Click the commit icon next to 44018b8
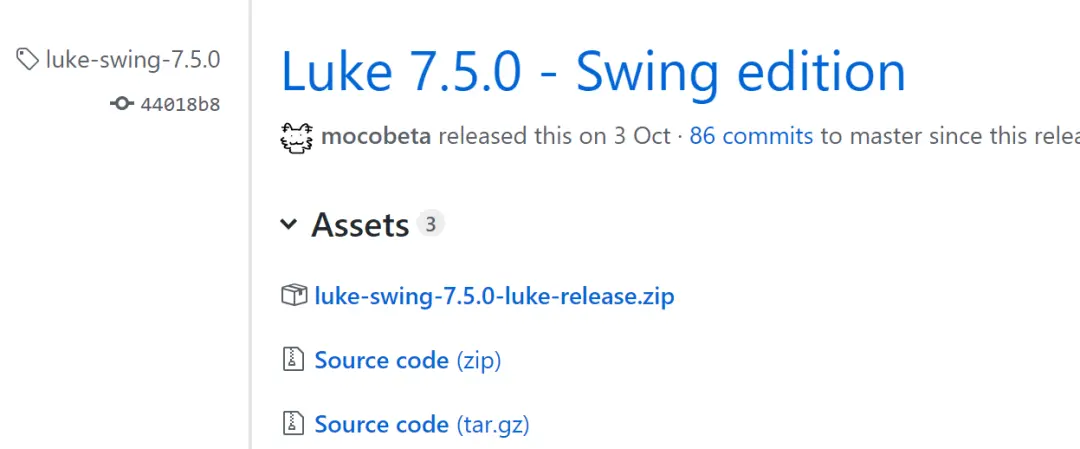The height and width of the screenshot is (449, 1080). (122, 104)
